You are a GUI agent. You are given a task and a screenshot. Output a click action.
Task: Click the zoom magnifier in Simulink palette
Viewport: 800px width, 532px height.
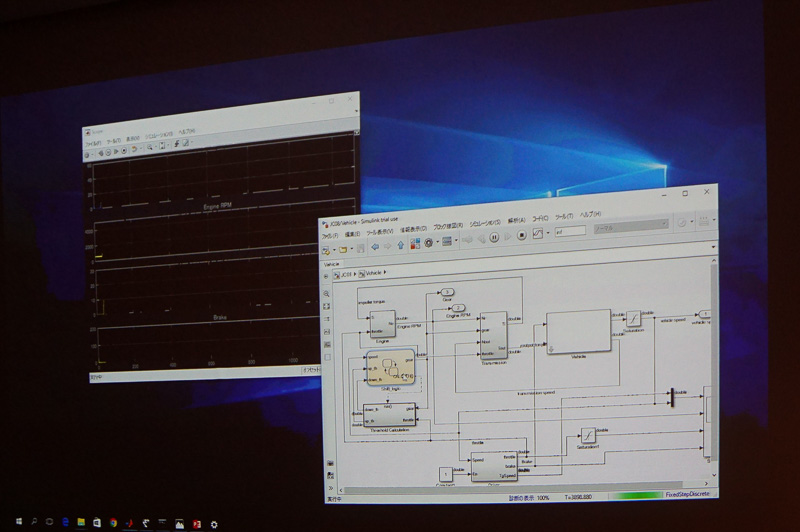327,294
